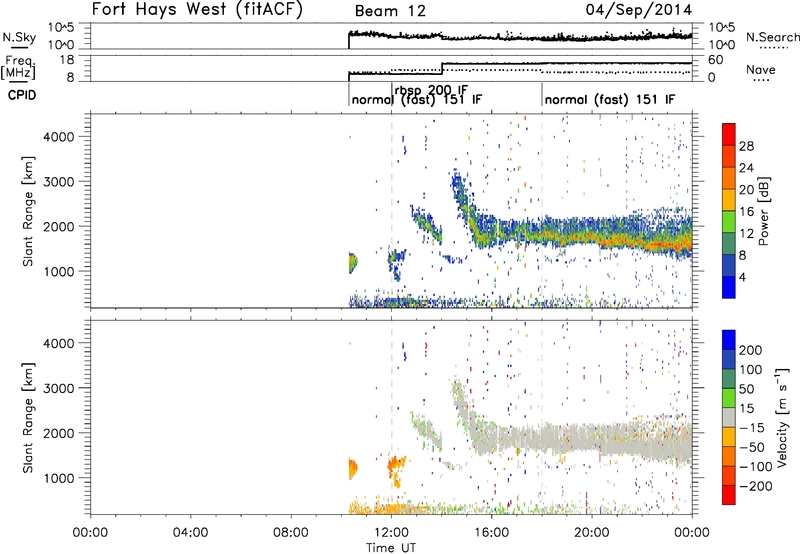Click the frequency step-up line in Freq. panel
This screenshot has width=800, height=554.
442,69
